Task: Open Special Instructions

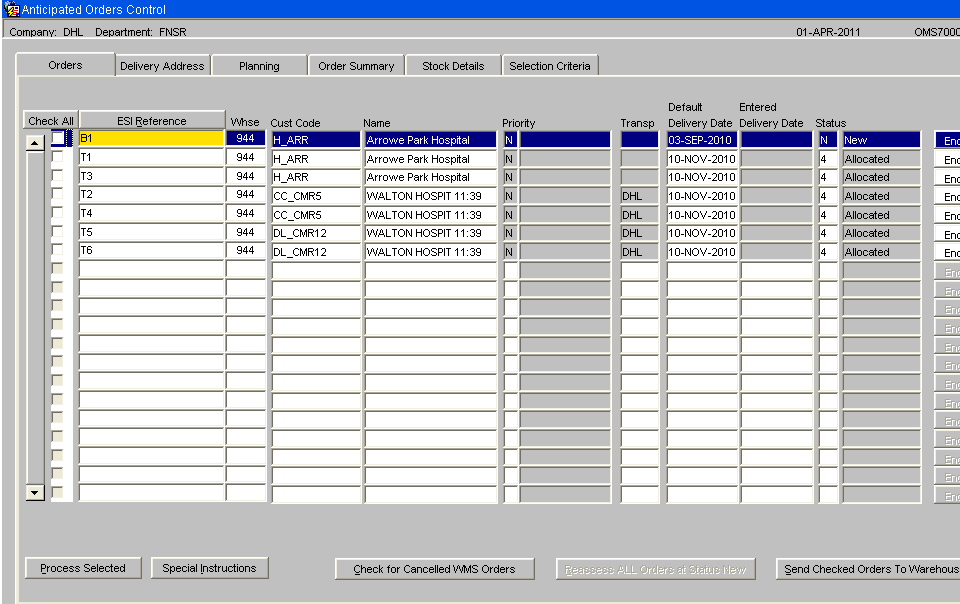Action: click(209, 568)
